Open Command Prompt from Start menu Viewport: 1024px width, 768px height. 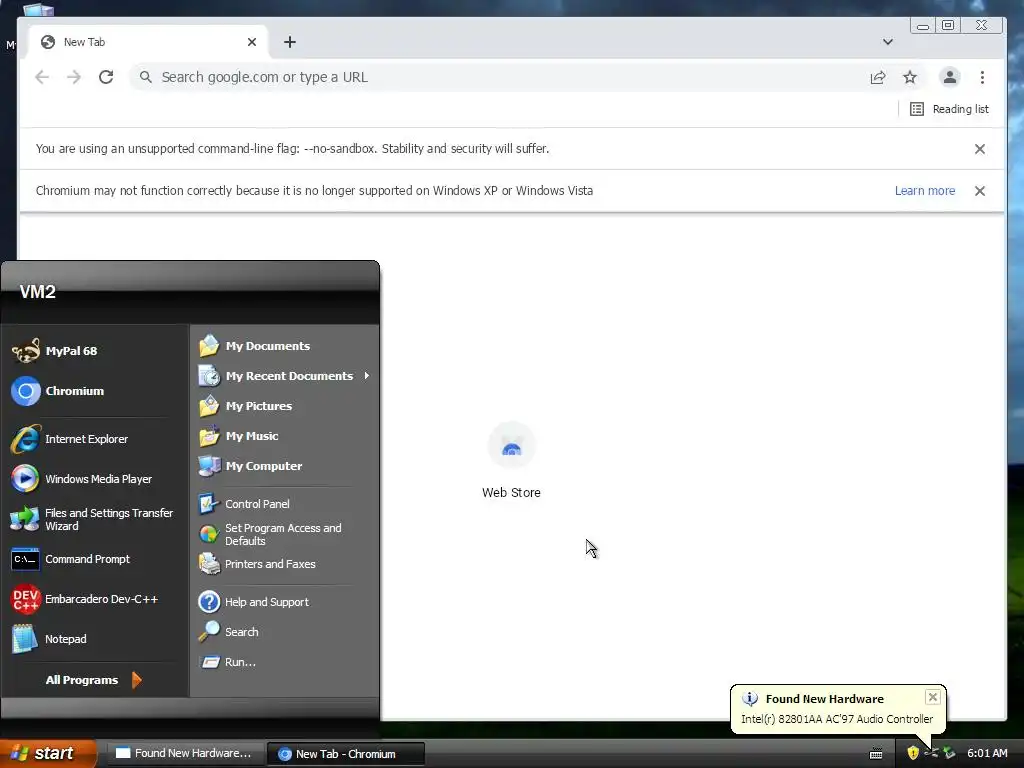95,559
